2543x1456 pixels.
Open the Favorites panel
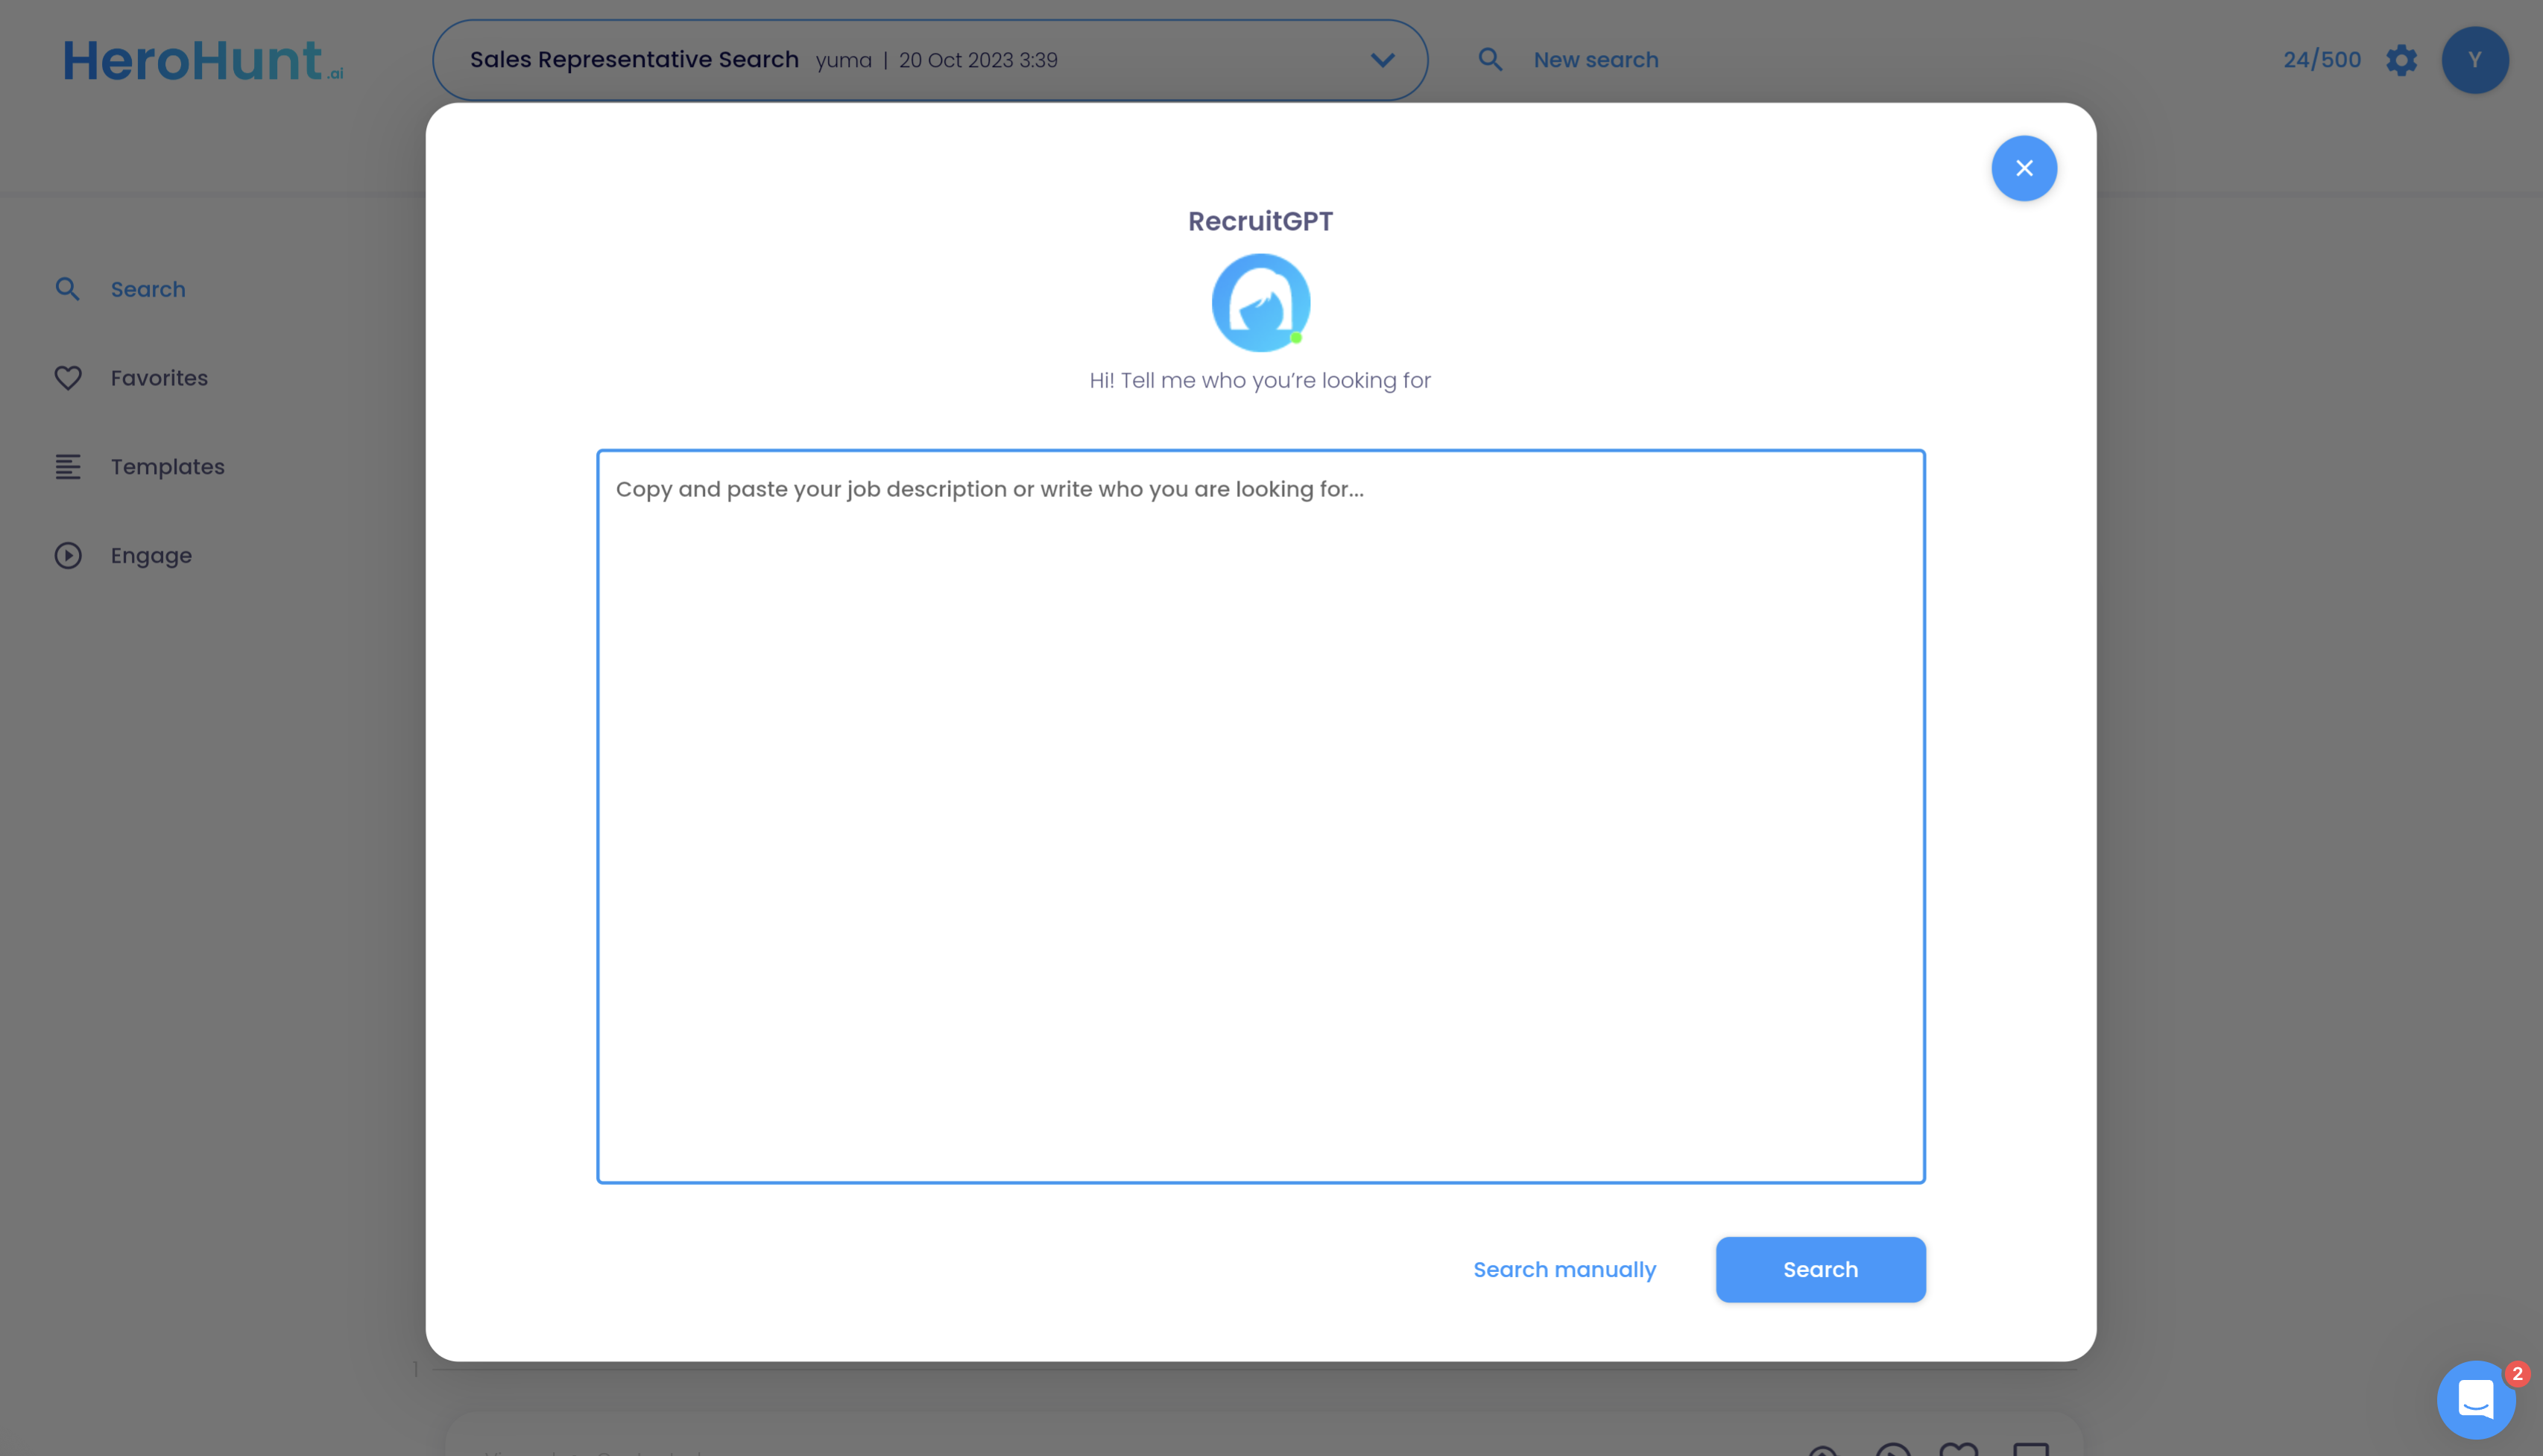(157, 377)
